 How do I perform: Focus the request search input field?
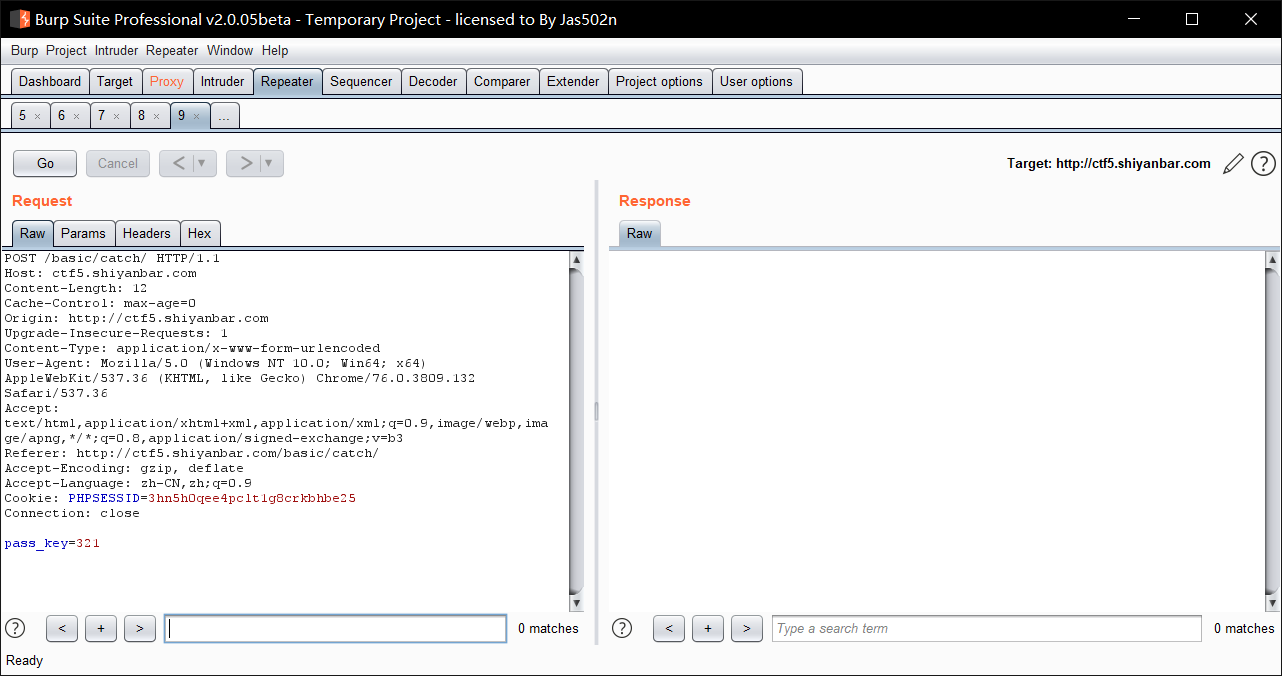coord(336,628)
